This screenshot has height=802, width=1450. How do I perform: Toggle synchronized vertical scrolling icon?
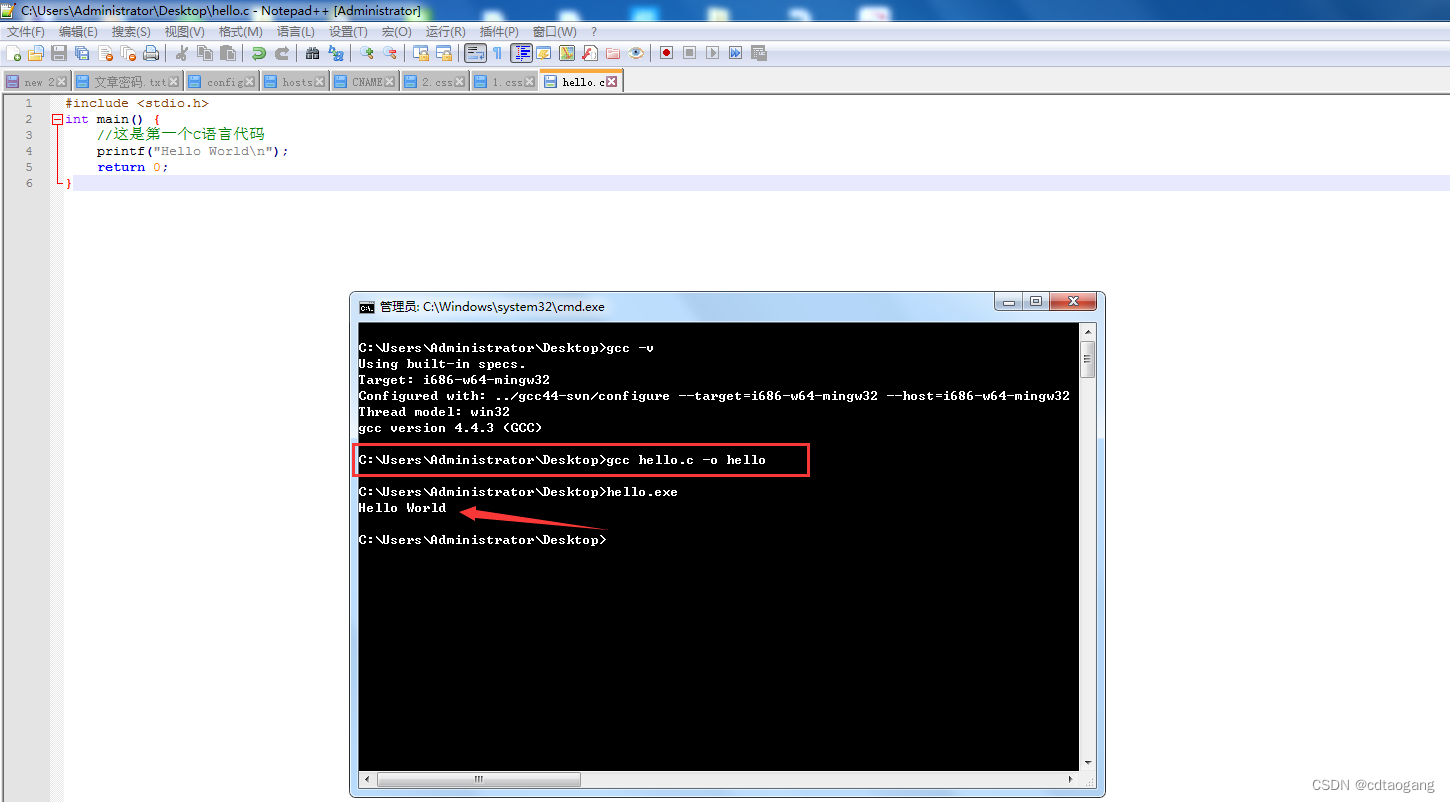pyautogui.click(x=421, y=53)
